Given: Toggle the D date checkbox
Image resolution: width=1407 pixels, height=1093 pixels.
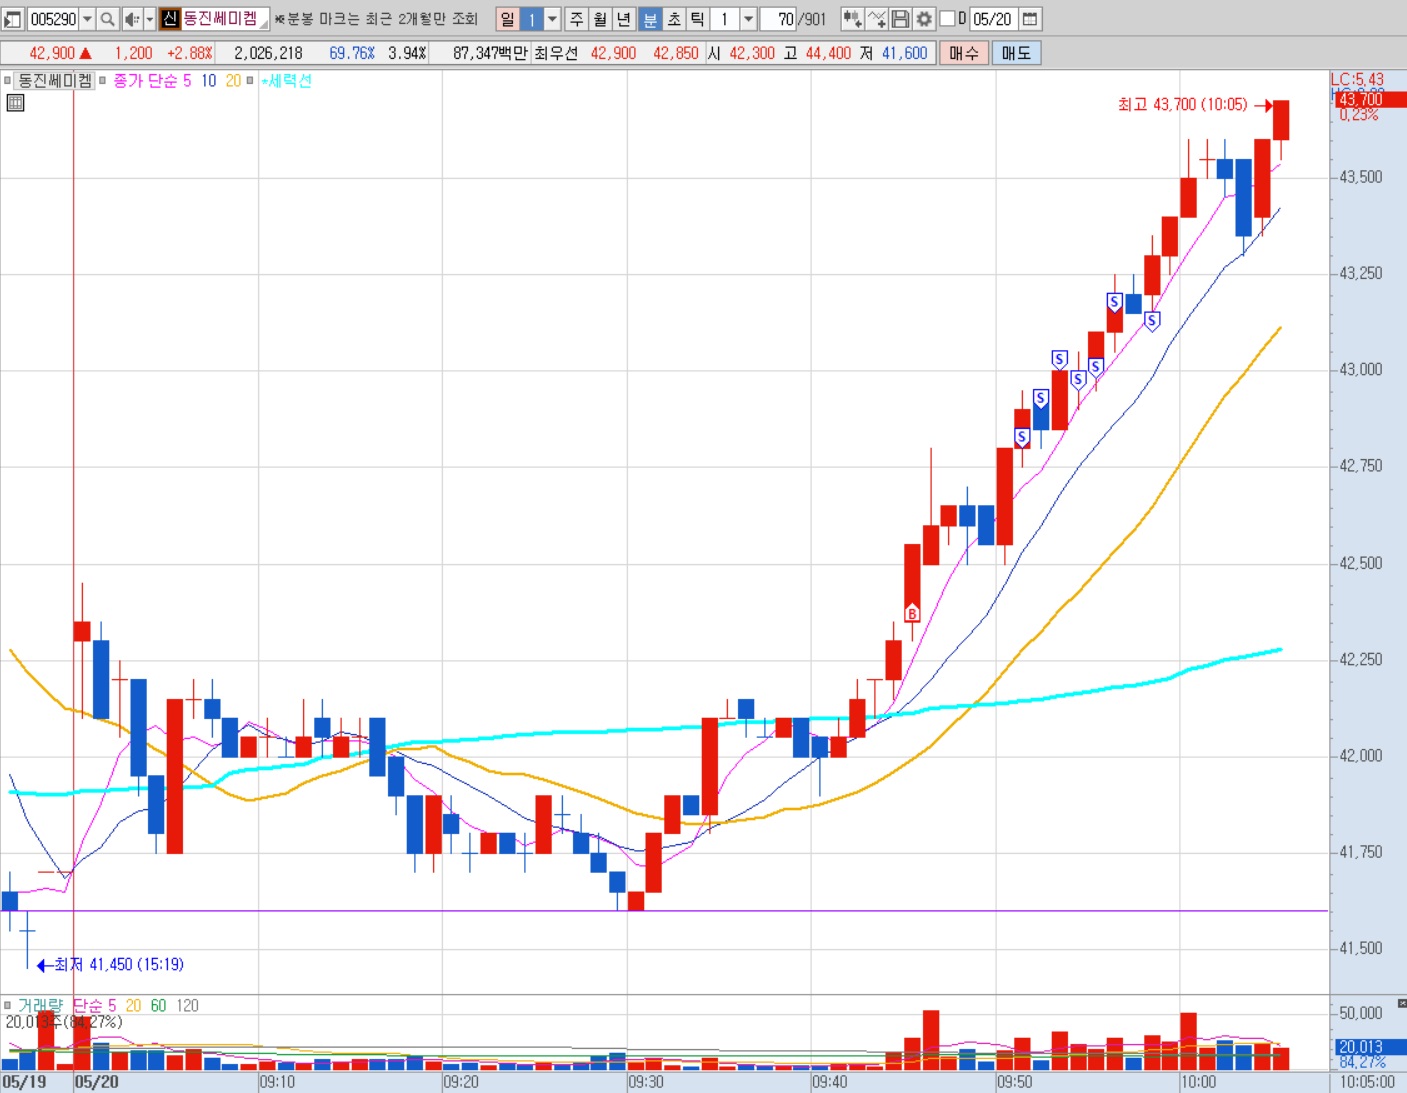Looking at the screenshot, I should click(948, 18).
